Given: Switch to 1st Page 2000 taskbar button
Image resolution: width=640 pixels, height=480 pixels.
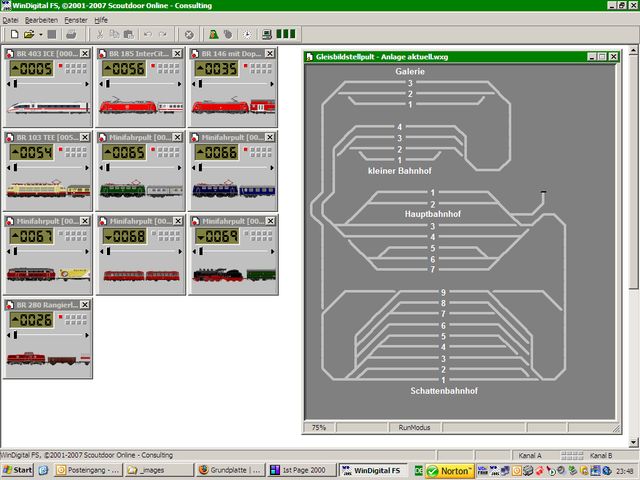Looking at the screenshot, I should click(x=302, y=470).
